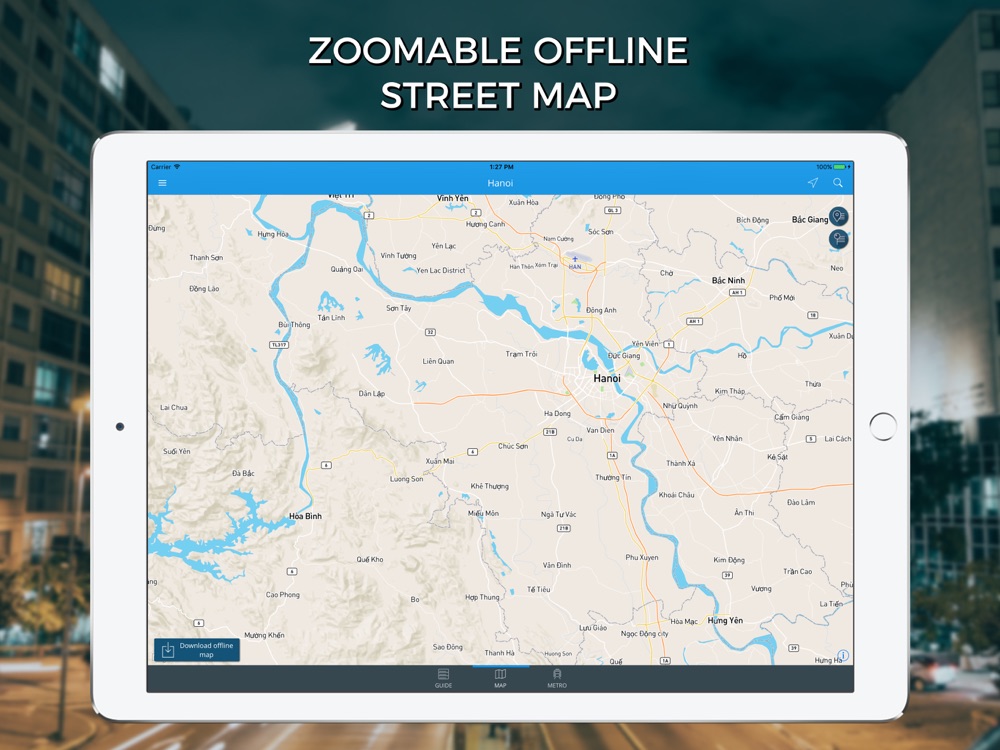Image resolution: width=1000 pixels, height=750 pixels.
Task: Open the search magnifier icon
Action: point(838,182)
